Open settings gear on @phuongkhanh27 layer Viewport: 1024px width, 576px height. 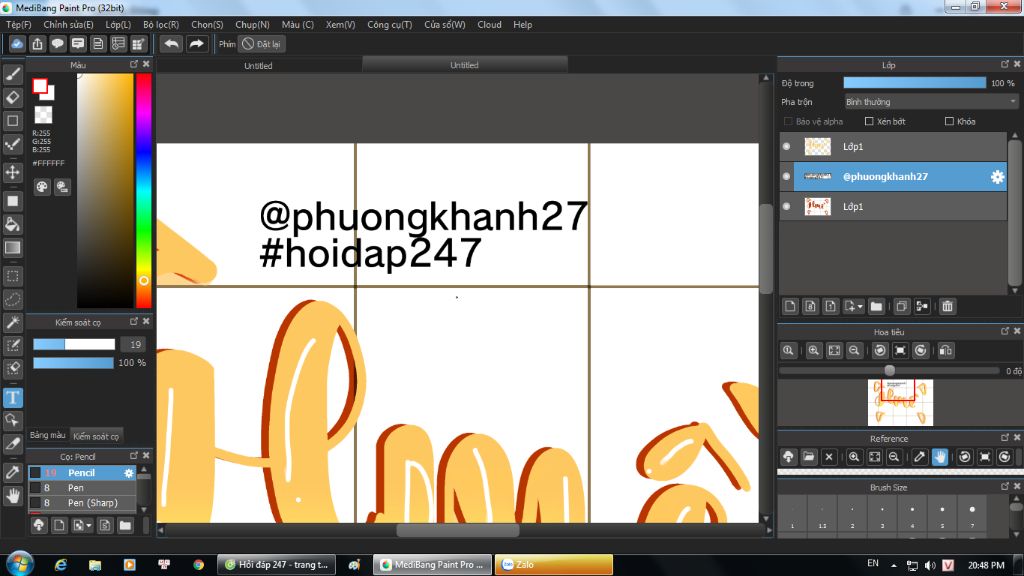click(x=997, y=176)
